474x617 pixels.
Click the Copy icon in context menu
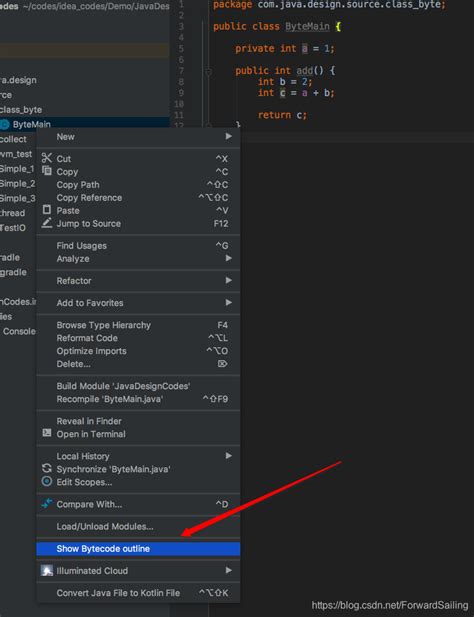(x=47, y=171)
